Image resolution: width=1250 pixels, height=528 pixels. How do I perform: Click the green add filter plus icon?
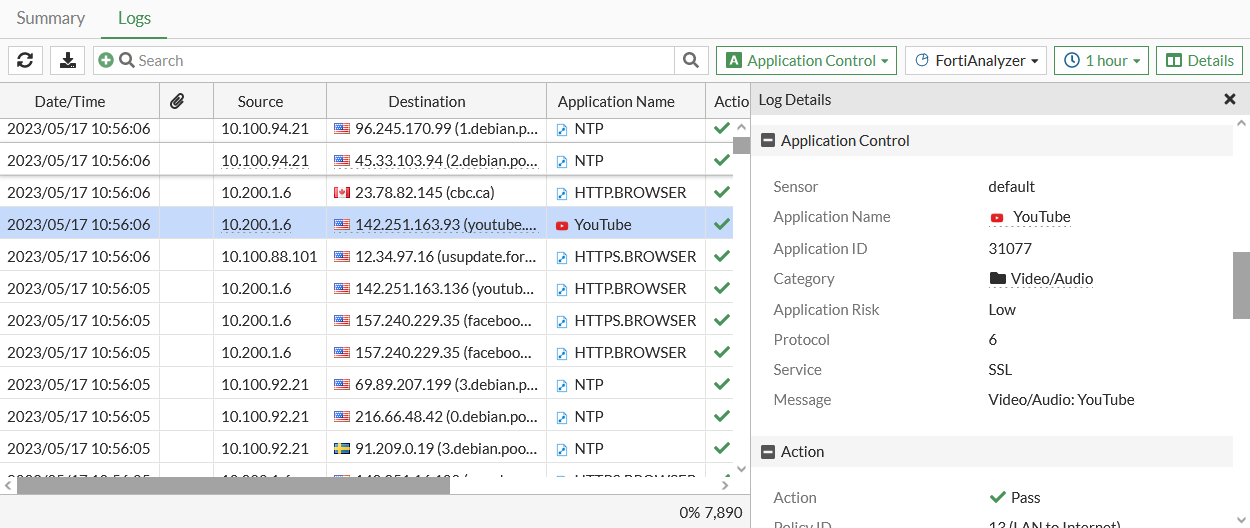106,61
